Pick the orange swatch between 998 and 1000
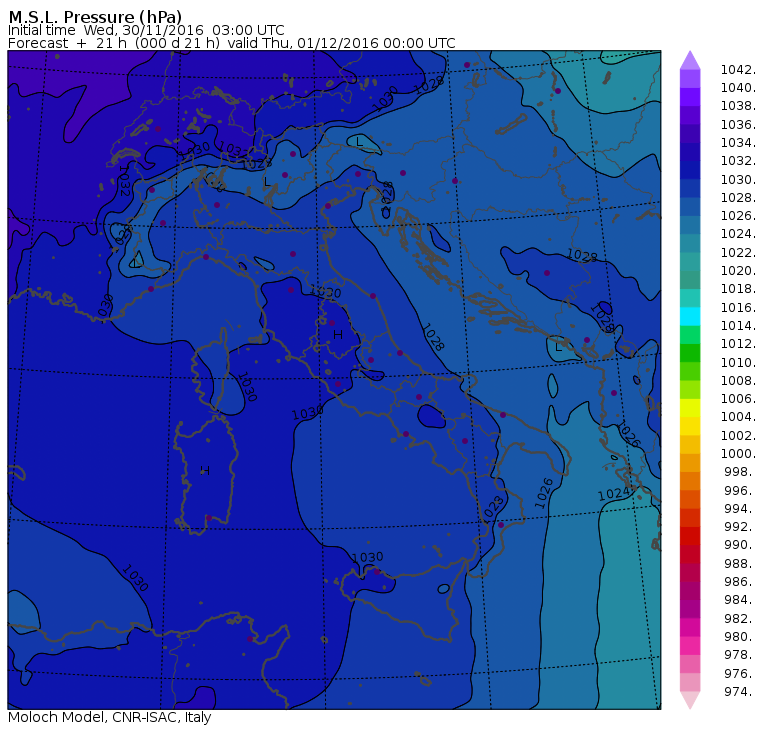760x731 pixels. pyautogui.click(x=690, y=462)
